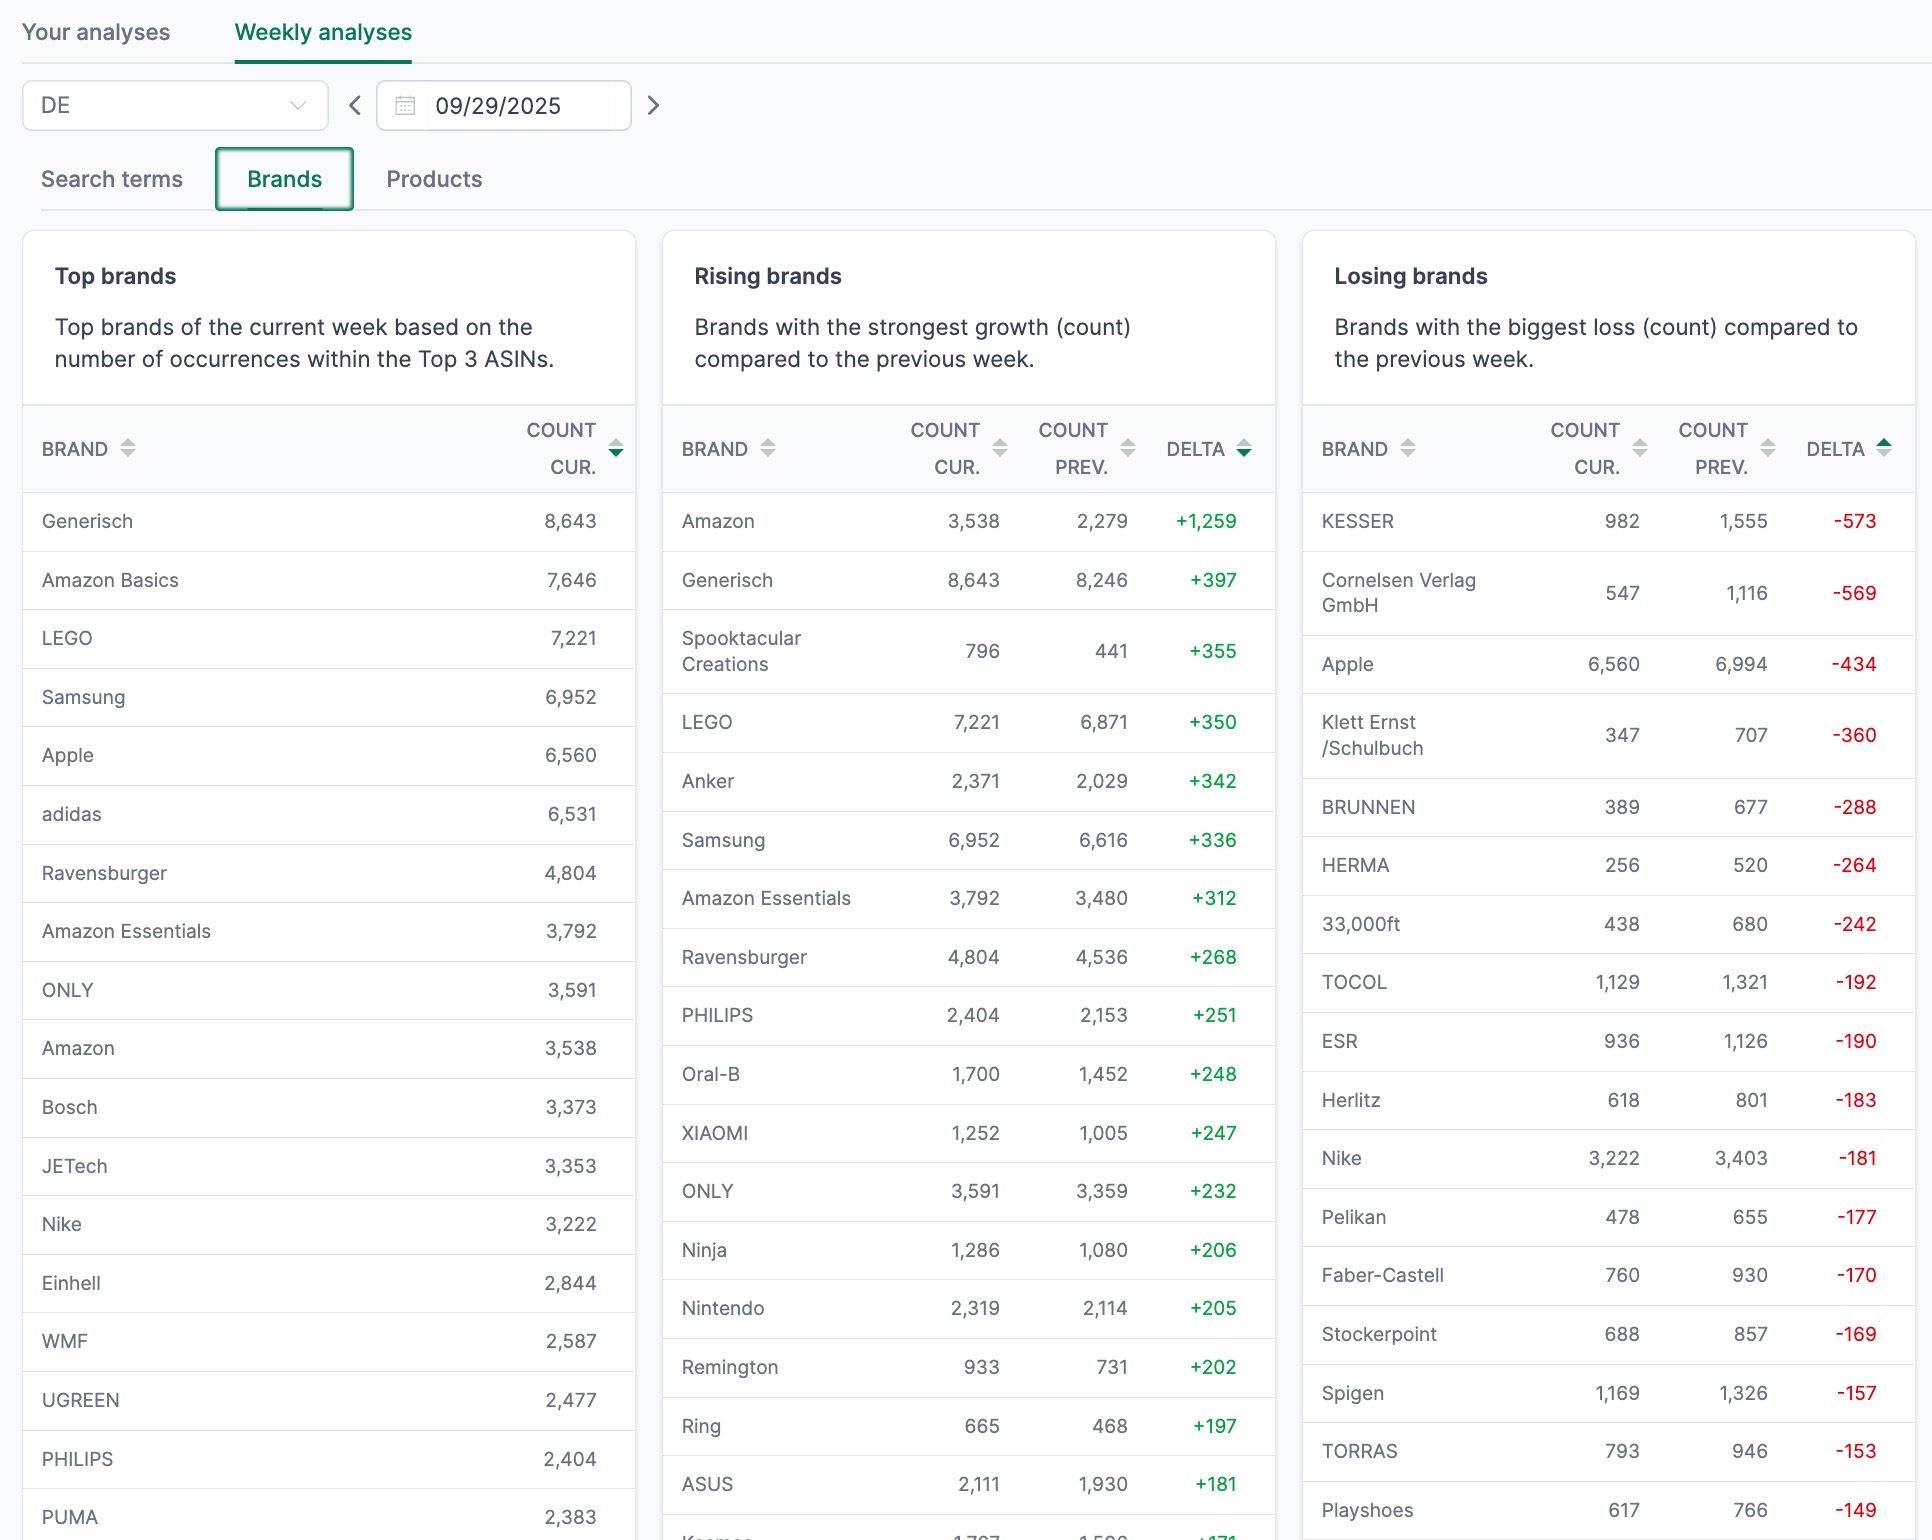
Task: Open the Products tab
Action: 434,178
